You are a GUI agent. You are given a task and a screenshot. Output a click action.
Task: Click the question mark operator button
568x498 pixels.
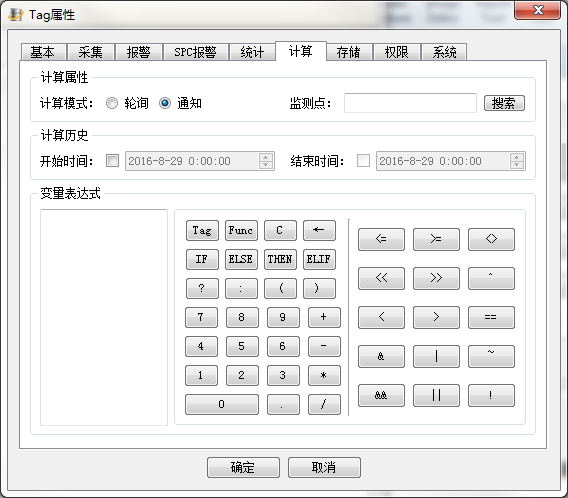[202, 288]
